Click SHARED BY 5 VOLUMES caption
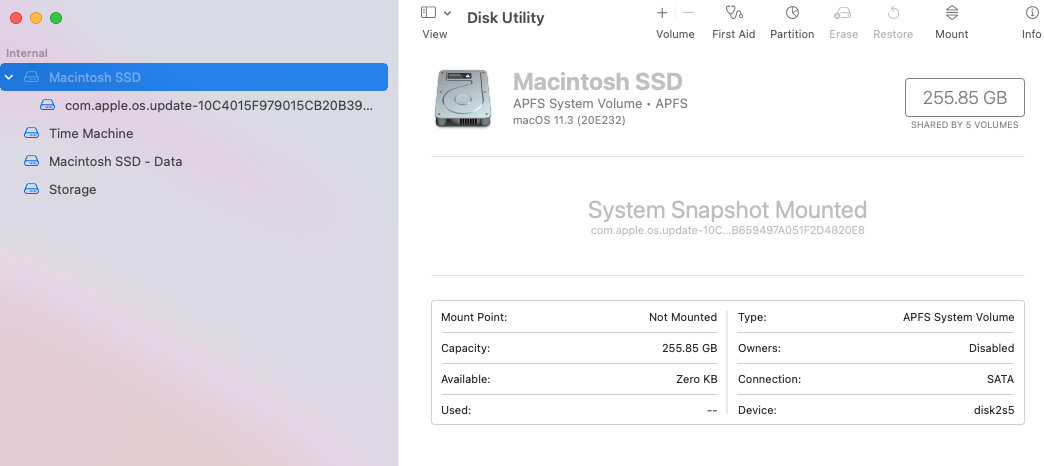 965,125
